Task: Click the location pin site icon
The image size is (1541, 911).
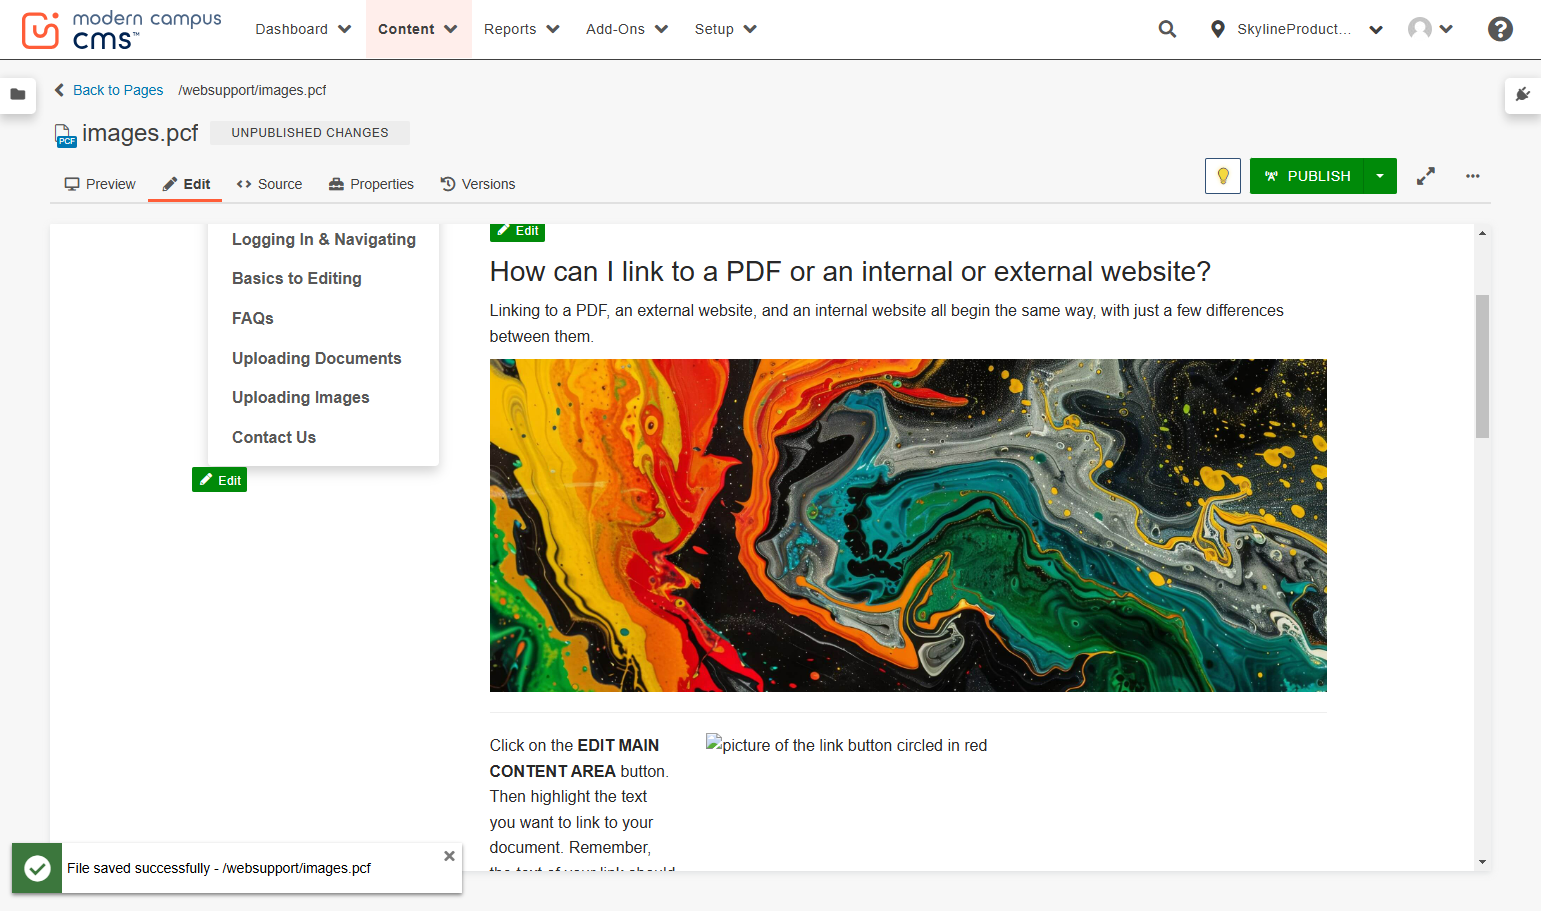Action: [x=1217, y=29]
